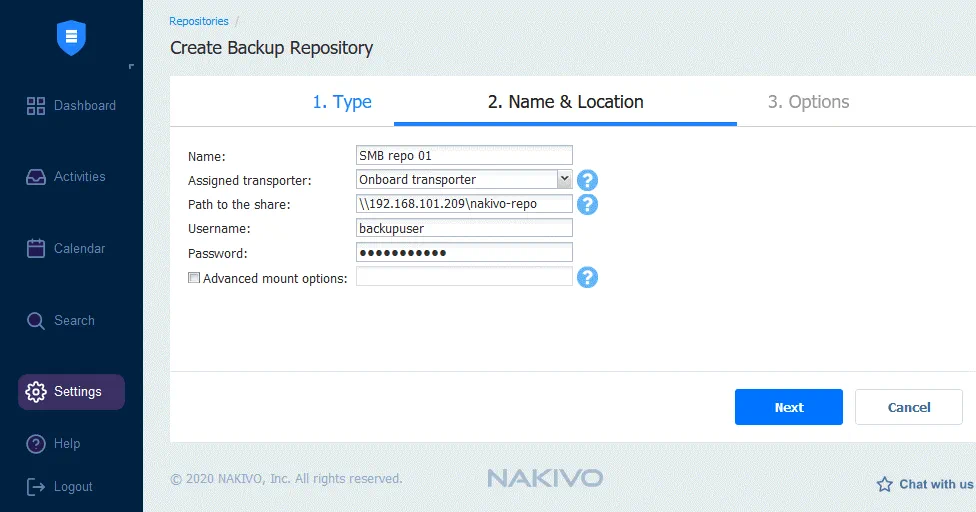Click into the Name text field

click(464, 155)
